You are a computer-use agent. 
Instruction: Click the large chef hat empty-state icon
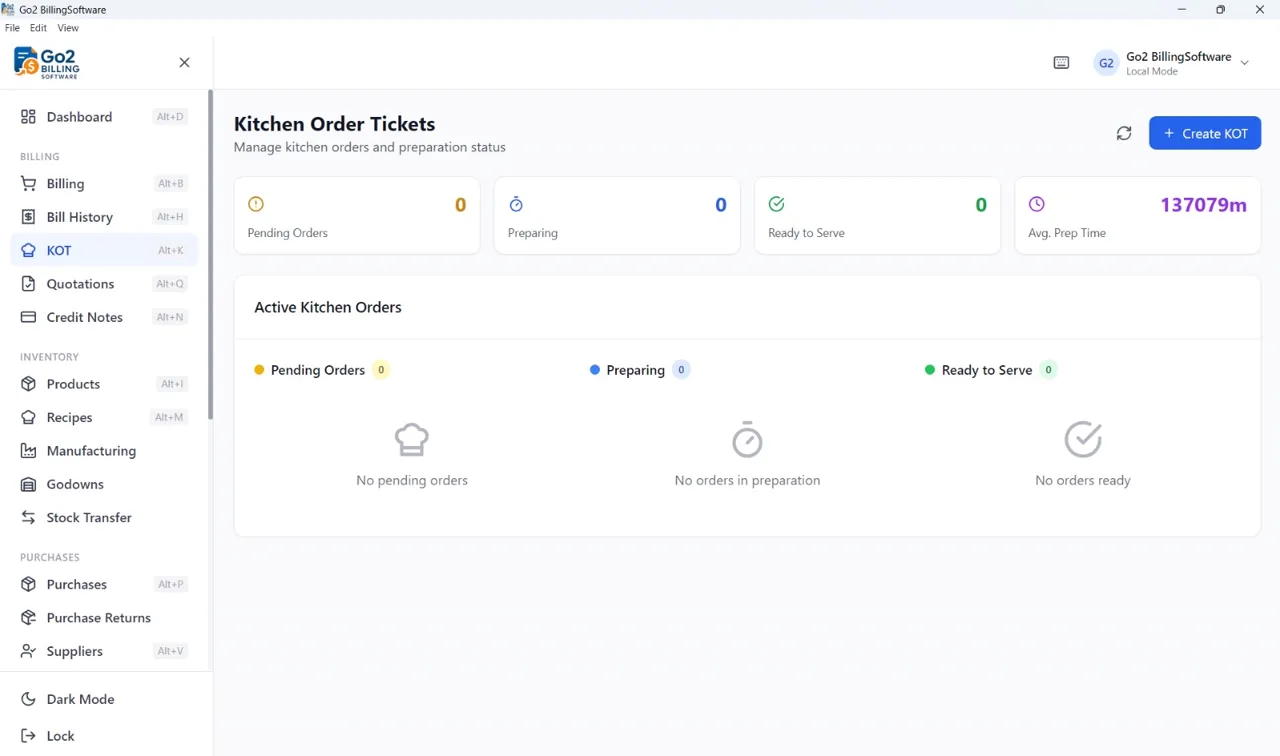coord(412,439)
